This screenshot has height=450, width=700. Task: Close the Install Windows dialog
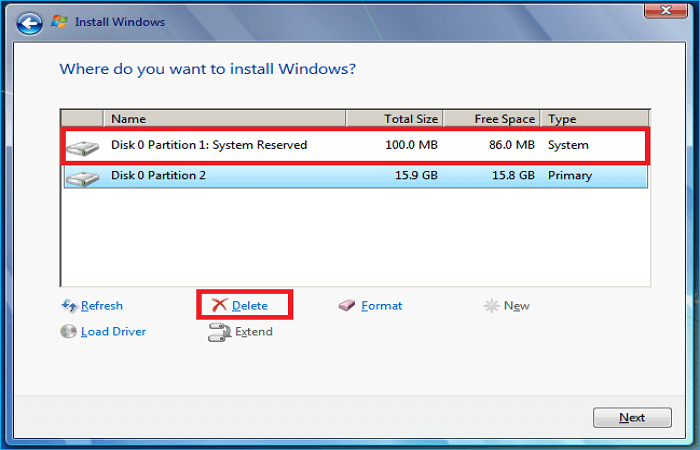point(660,13)
